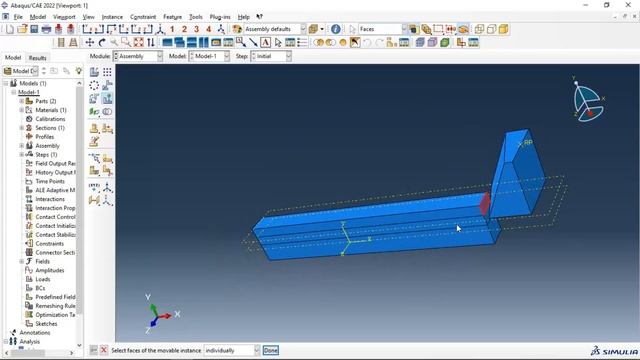This screenshot has width=640, height=360.
Task: Expand the Parts (2) tree node
Action: (22, 101)
